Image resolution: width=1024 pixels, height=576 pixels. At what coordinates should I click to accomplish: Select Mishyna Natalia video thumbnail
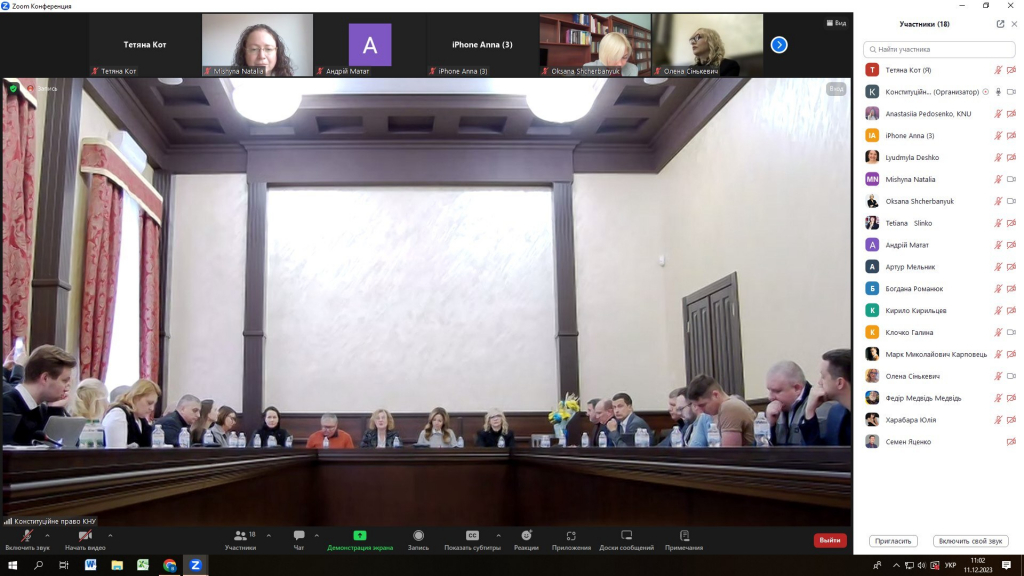click(x=257, y=44)
